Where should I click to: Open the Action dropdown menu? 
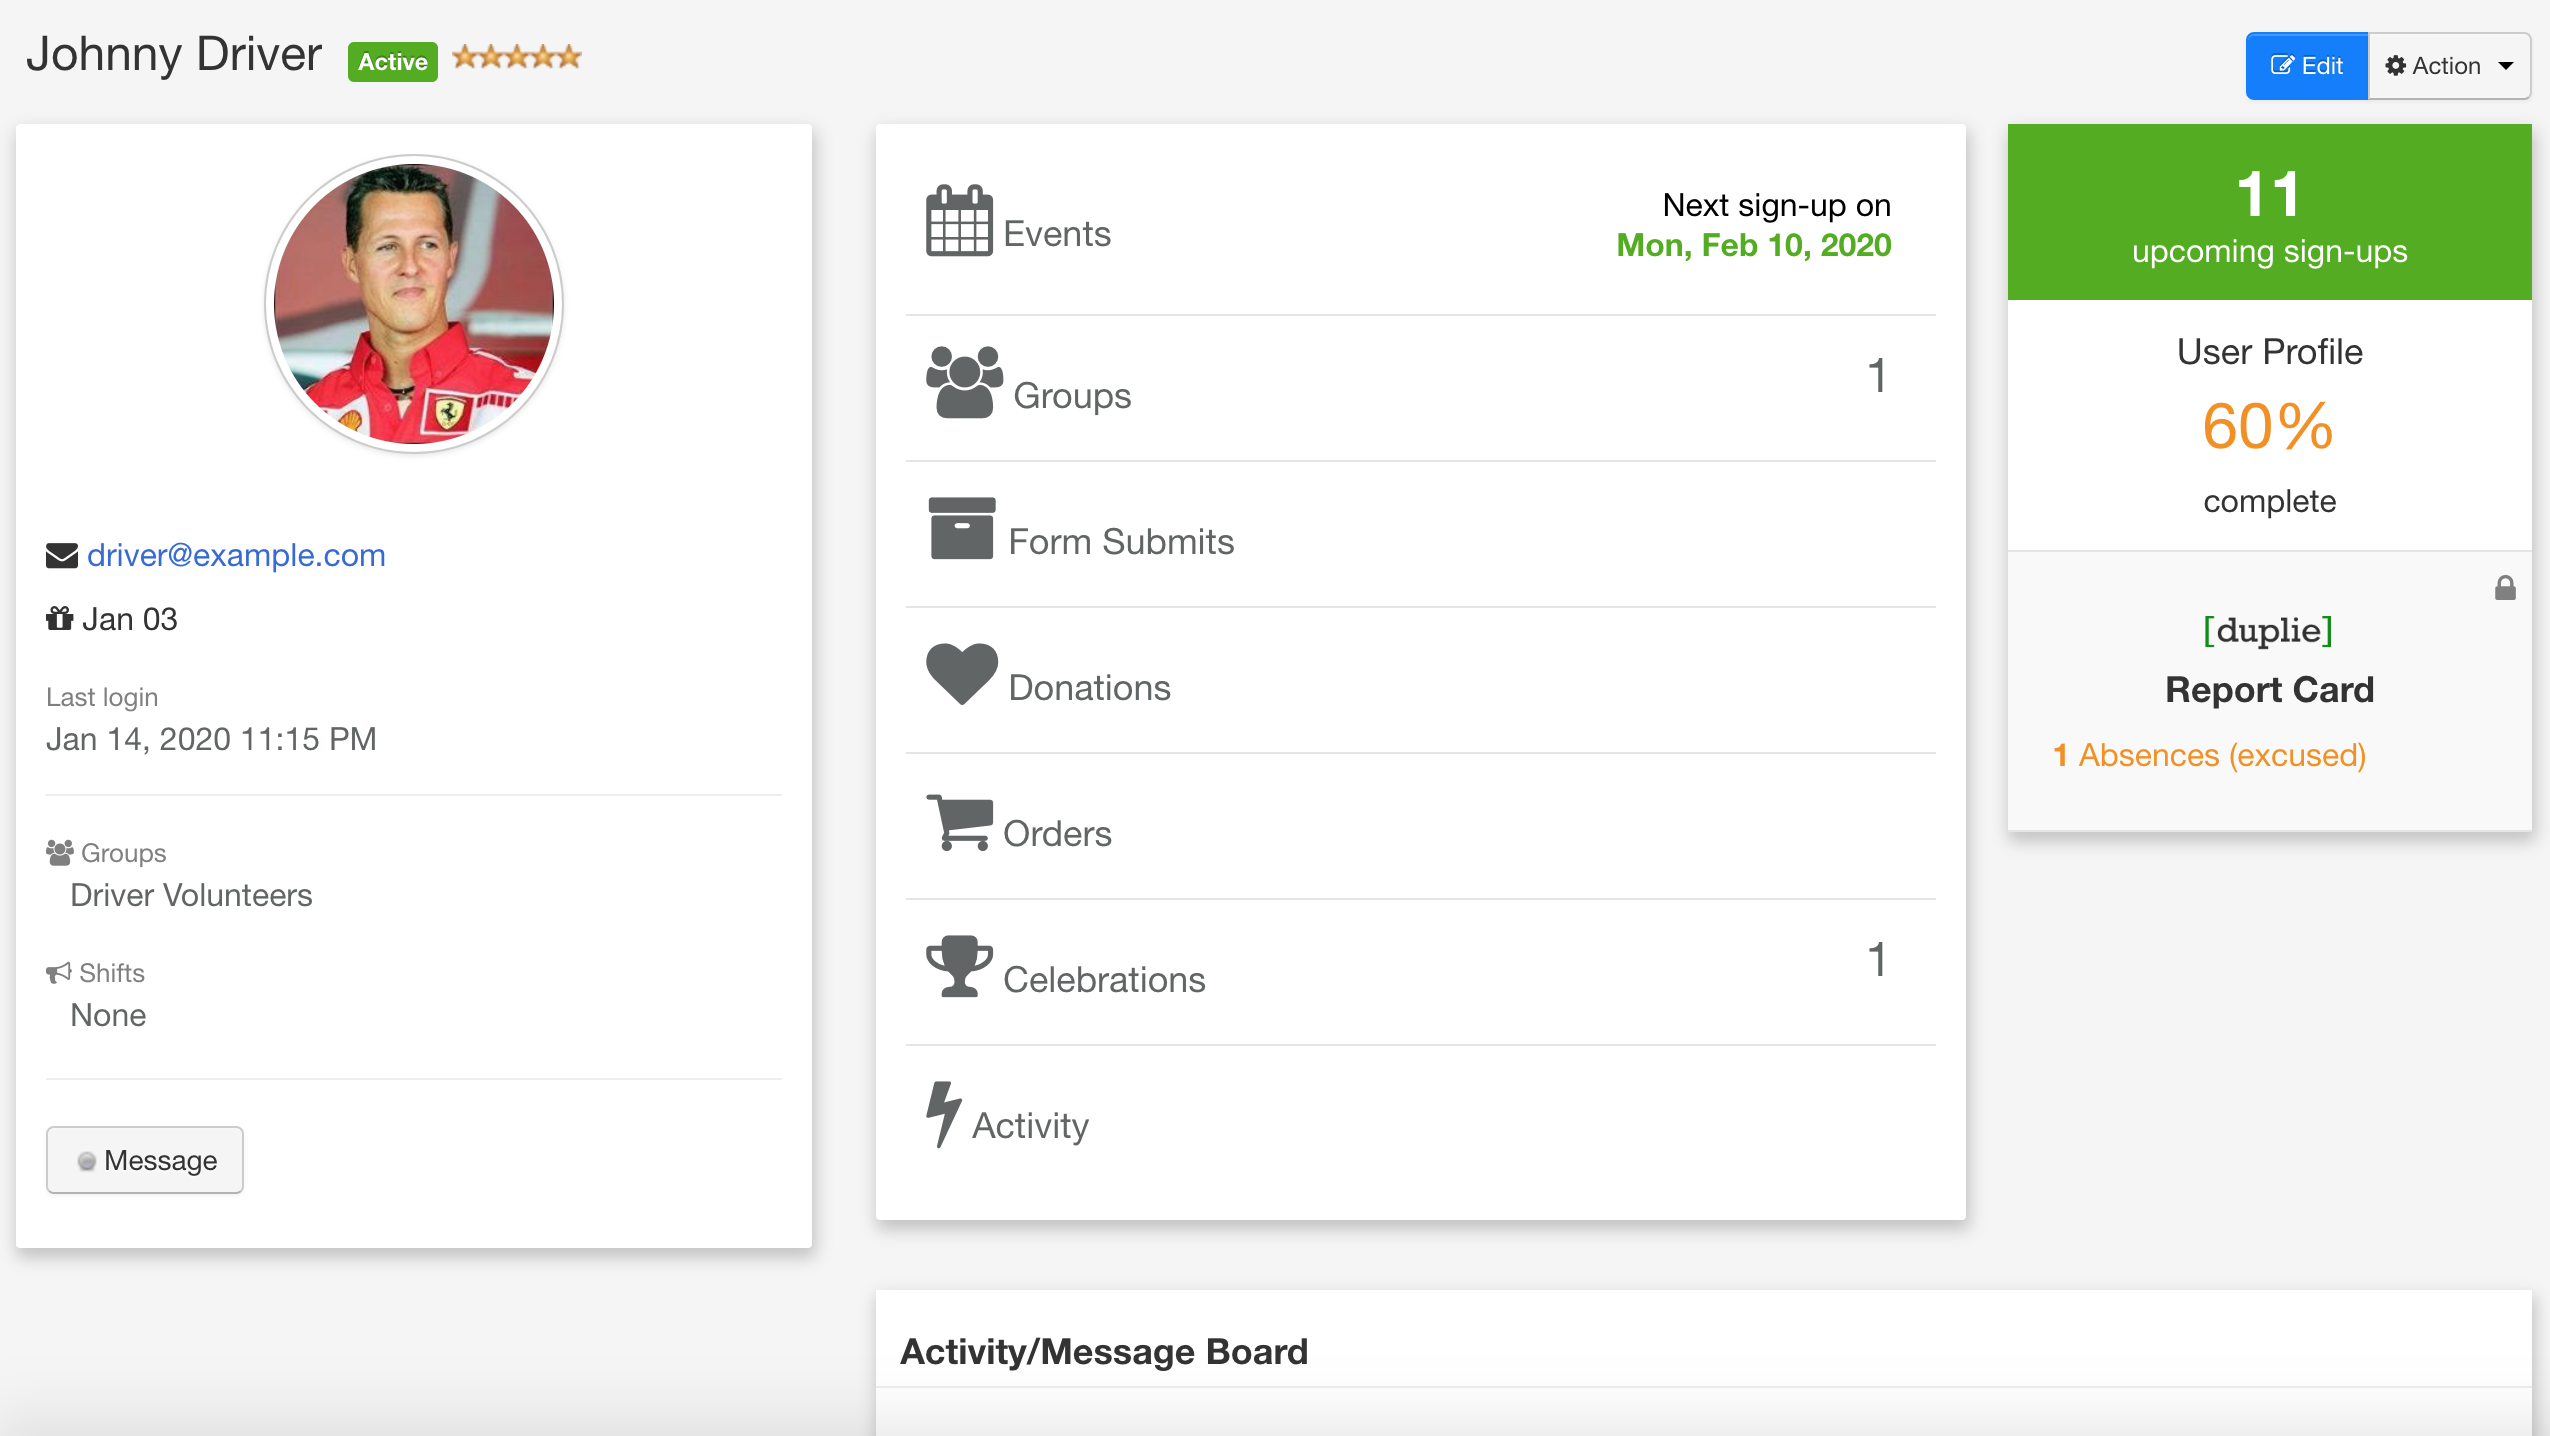(2449, 66)
